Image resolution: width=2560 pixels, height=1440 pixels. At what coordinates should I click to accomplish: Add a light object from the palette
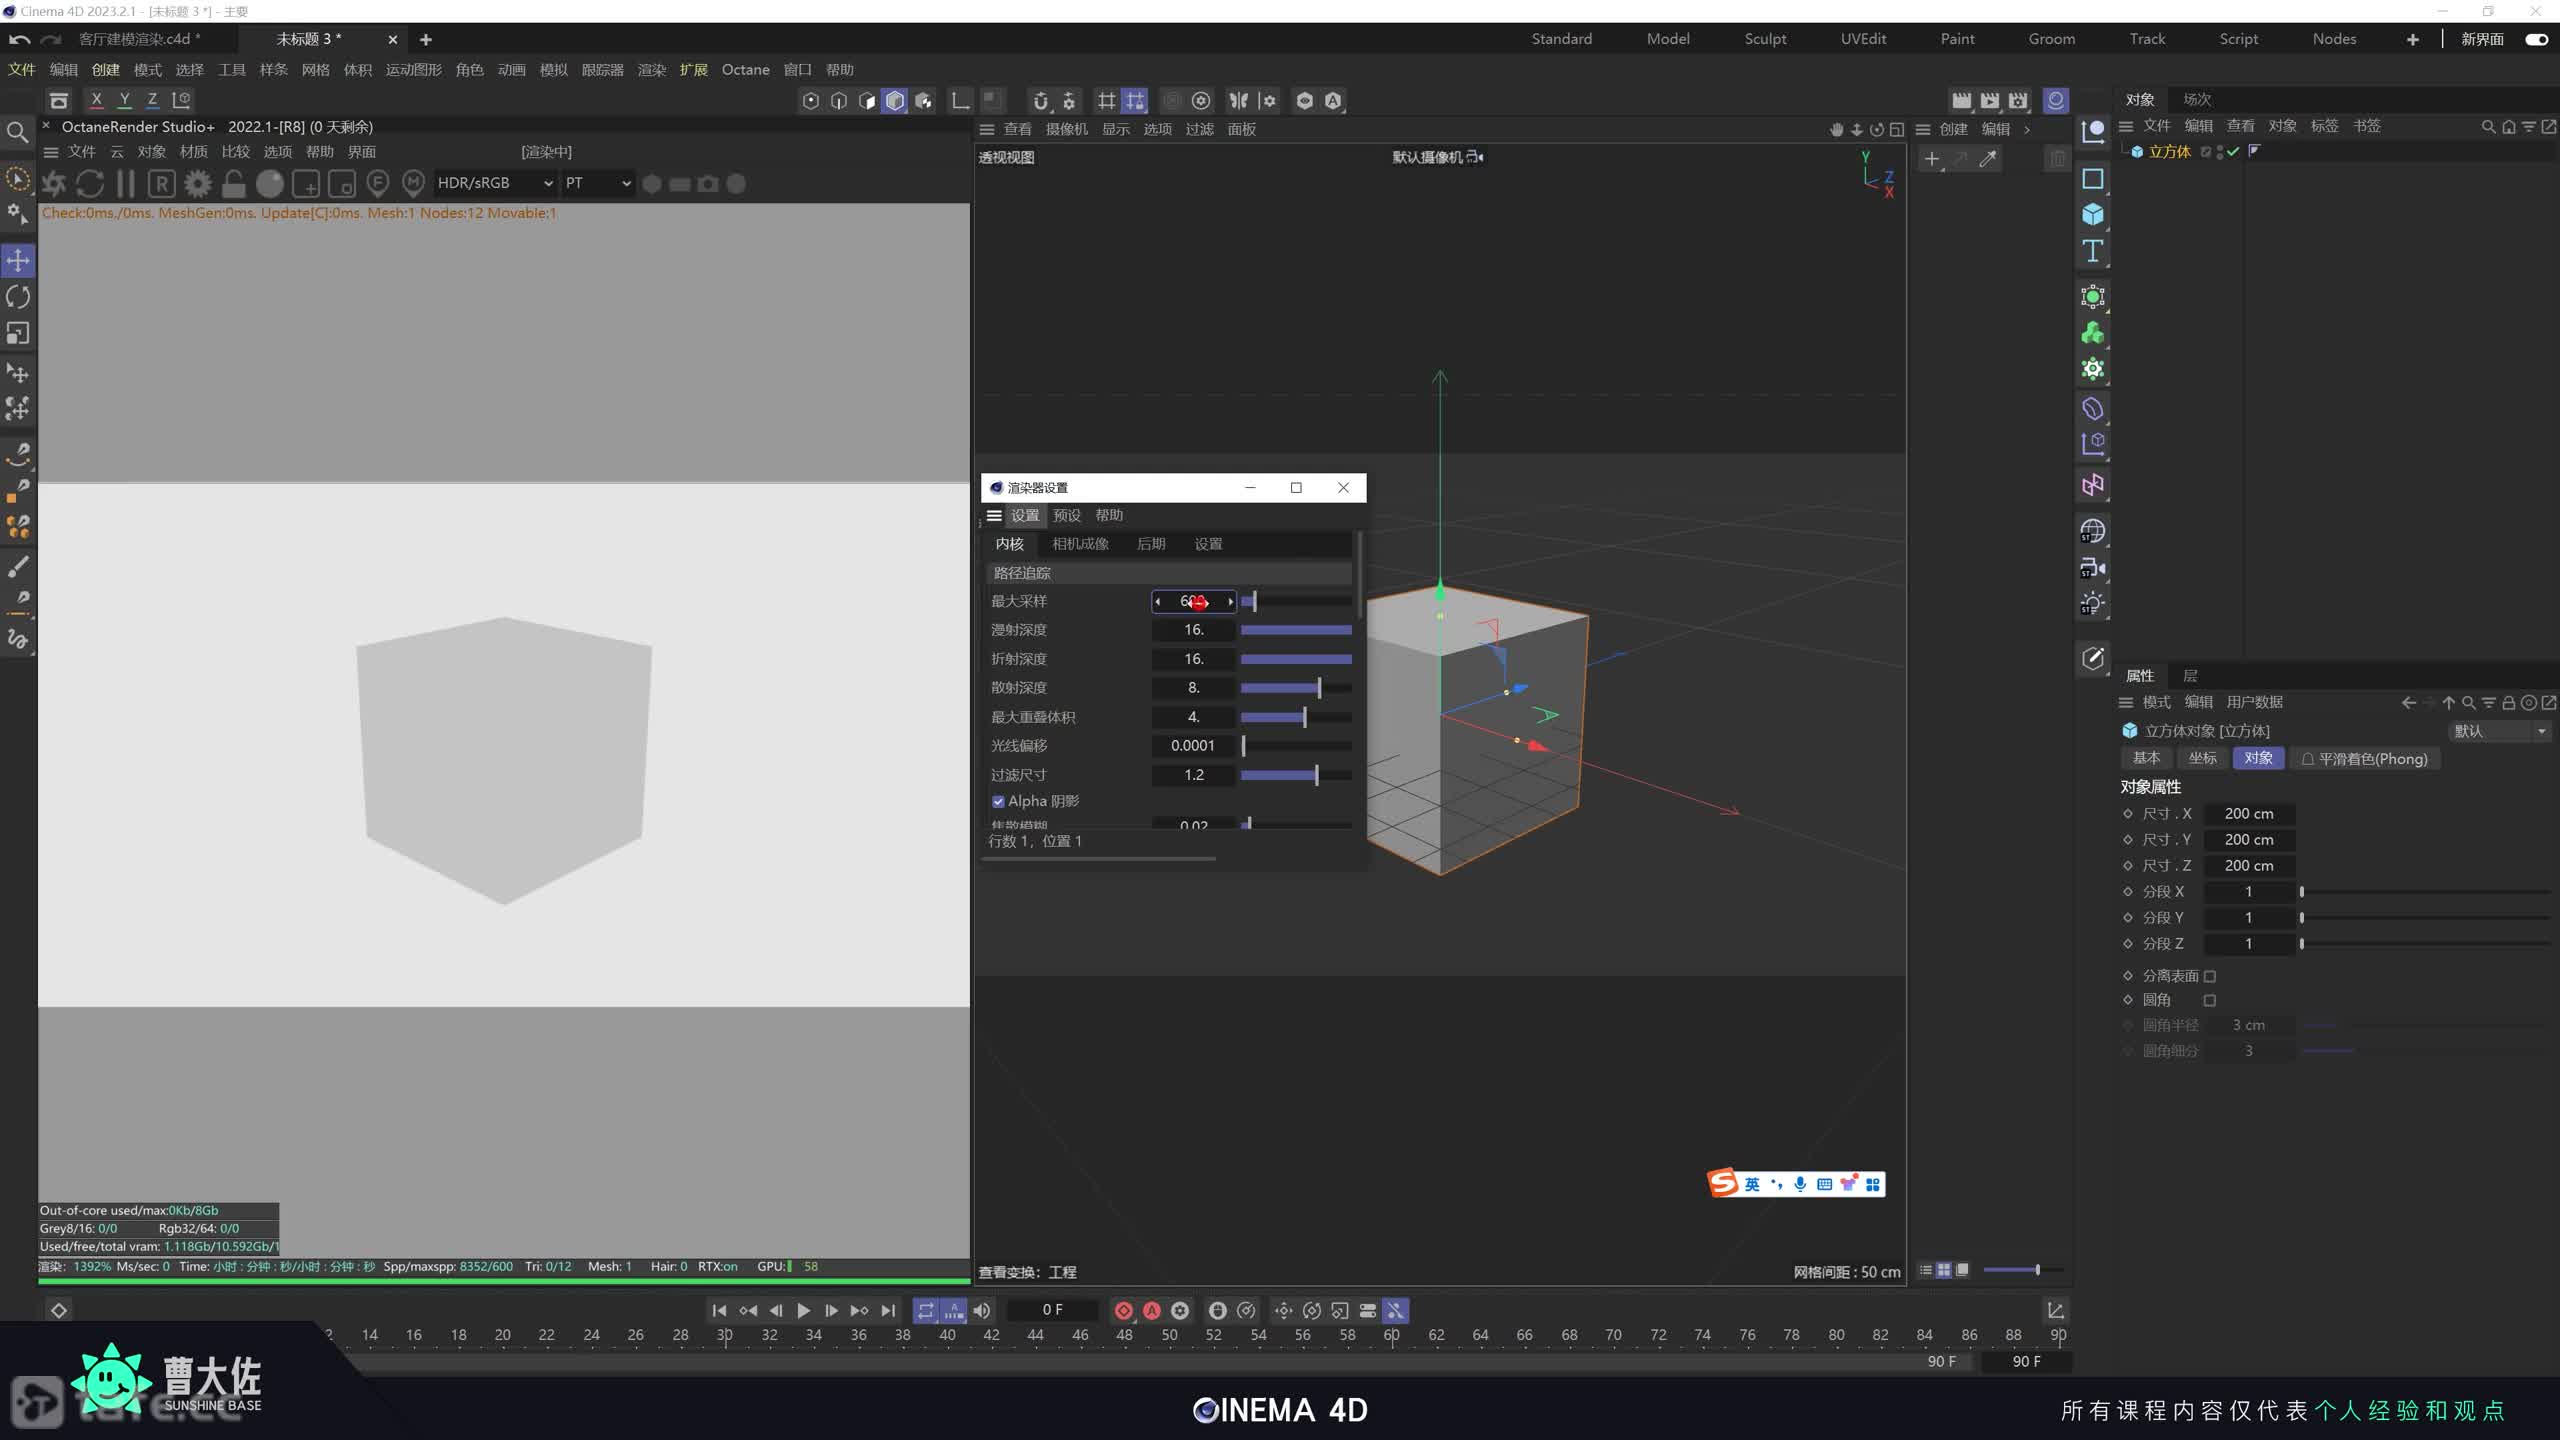coord(2092,604)
